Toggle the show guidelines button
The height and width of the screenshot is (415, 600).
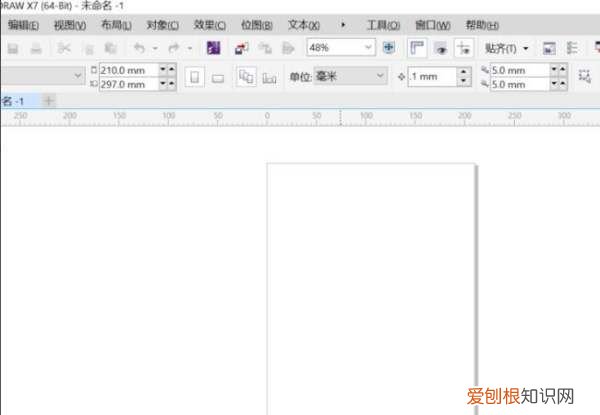point(464,48)
